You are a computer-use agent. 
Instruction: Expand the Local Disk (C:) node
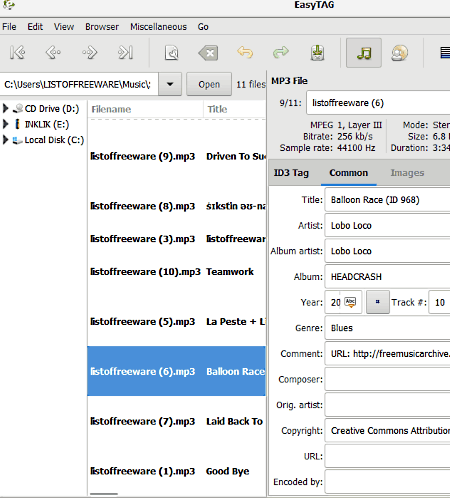tap(5, 140)
